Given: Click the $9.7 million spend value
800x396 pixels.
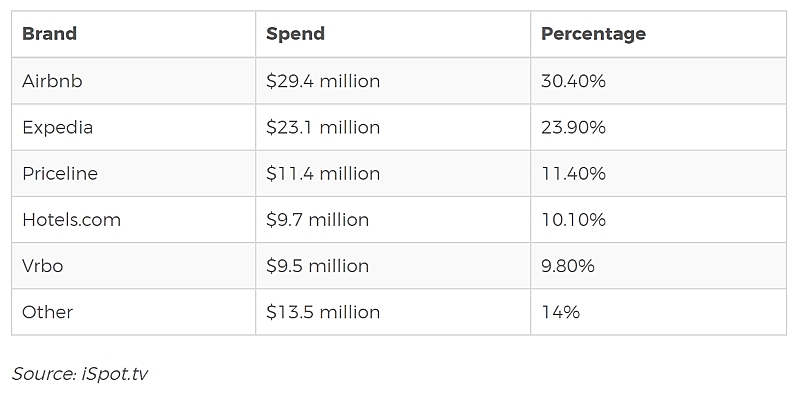Looking at the screenshot, I should point(317,219).
